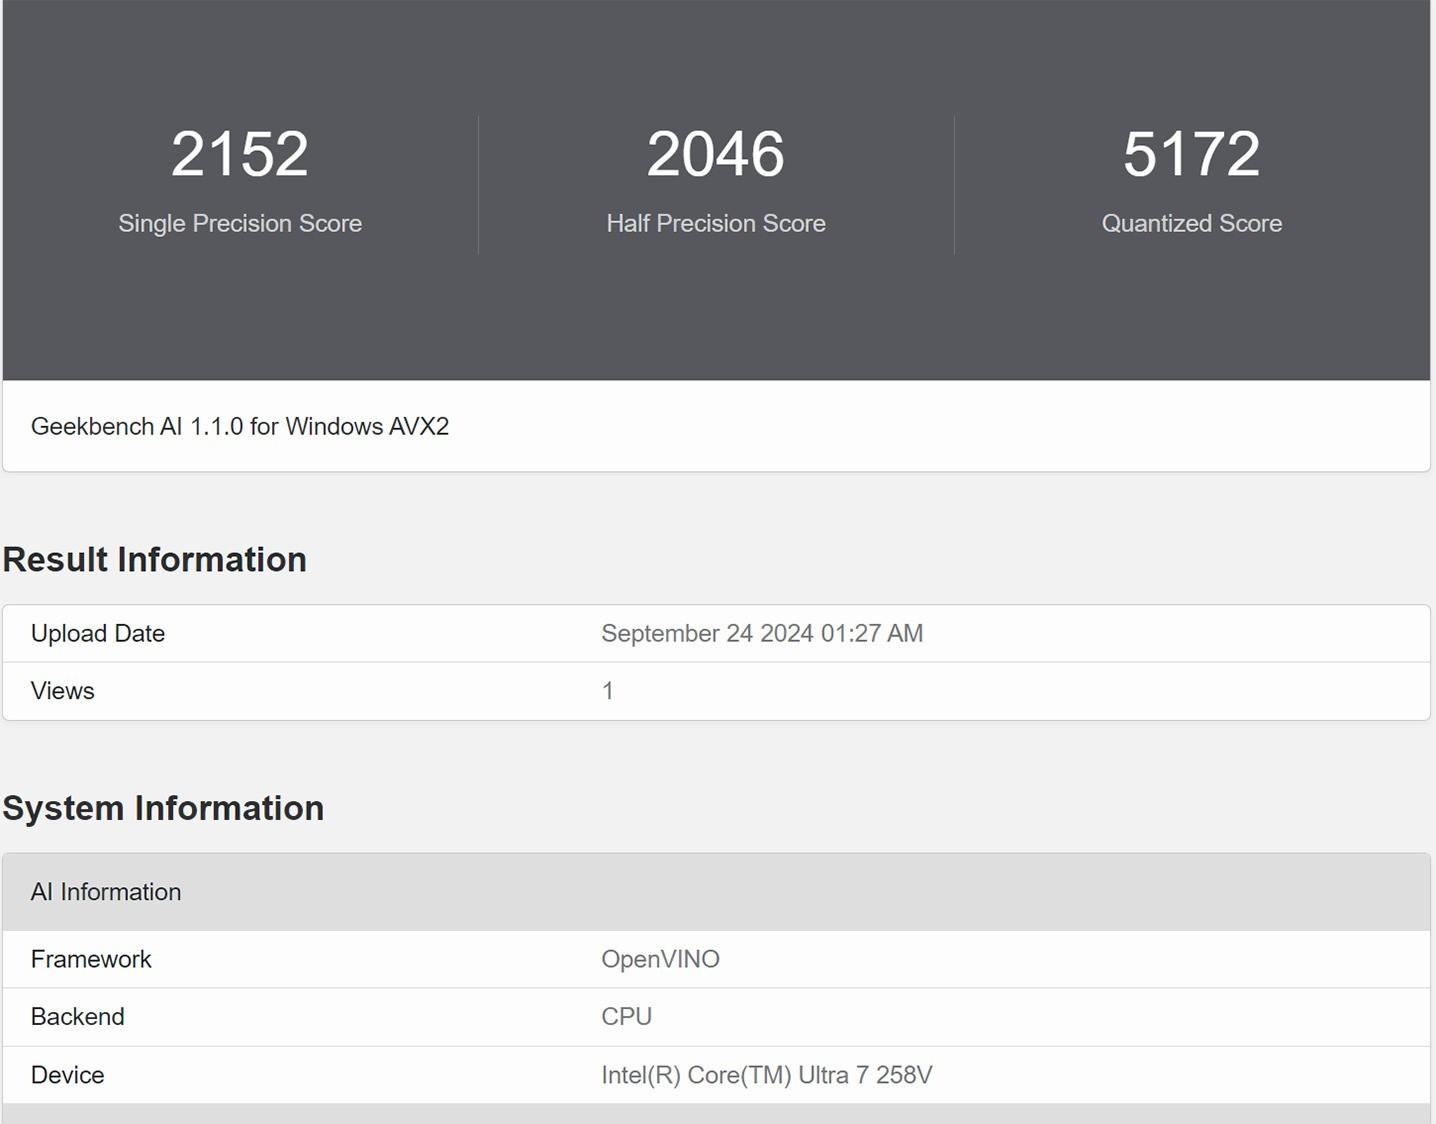Image resolution: width=1436 pixels, height=1124 pixels.
Task: Click the September 24 2024 upload date value
Action: pos(762,634)
